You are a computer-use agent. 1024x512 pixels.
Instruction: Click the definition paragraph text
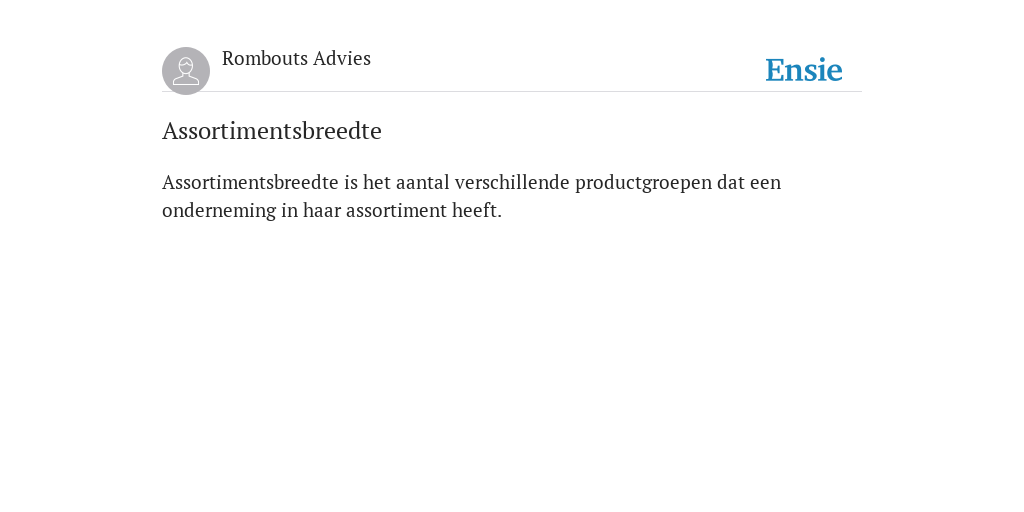(472, 196)
